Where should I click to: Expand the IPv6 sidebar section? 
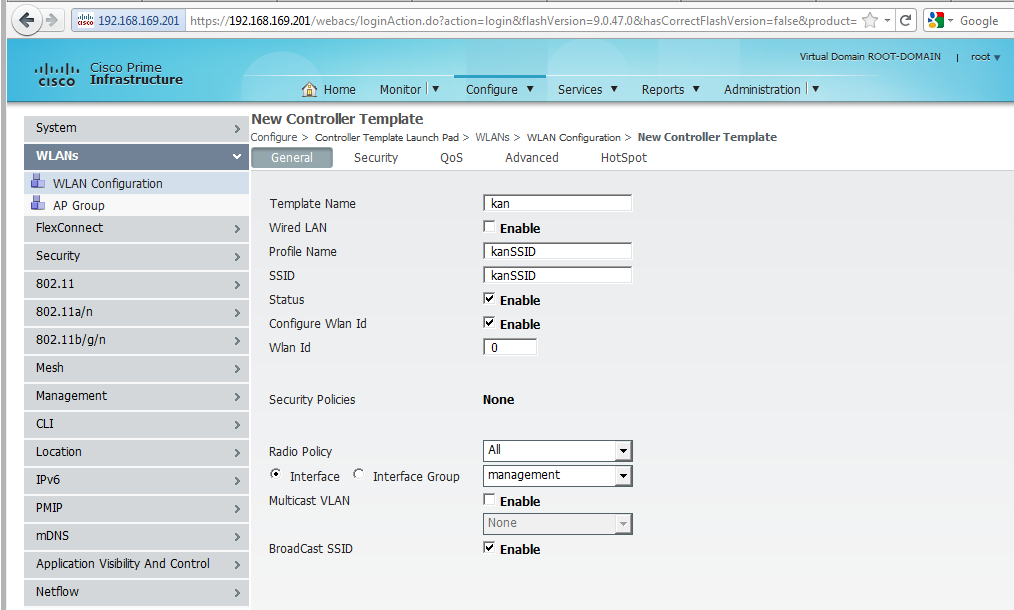point(136,480)
